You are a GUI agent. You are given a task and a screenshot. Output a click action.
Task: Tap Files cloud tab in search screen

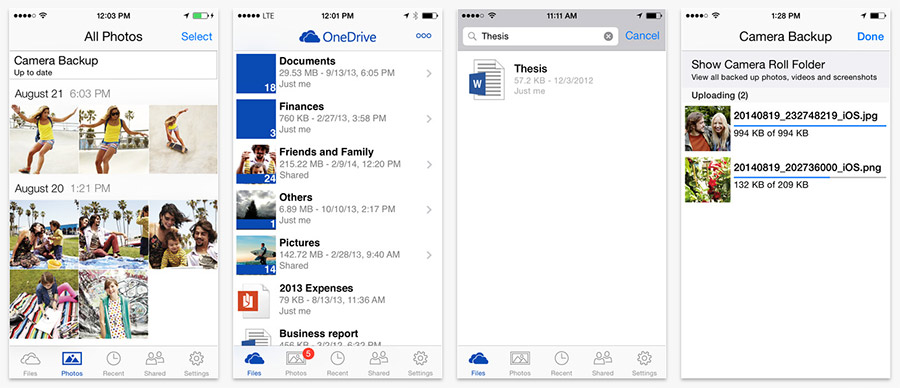(x=478, y=364)
